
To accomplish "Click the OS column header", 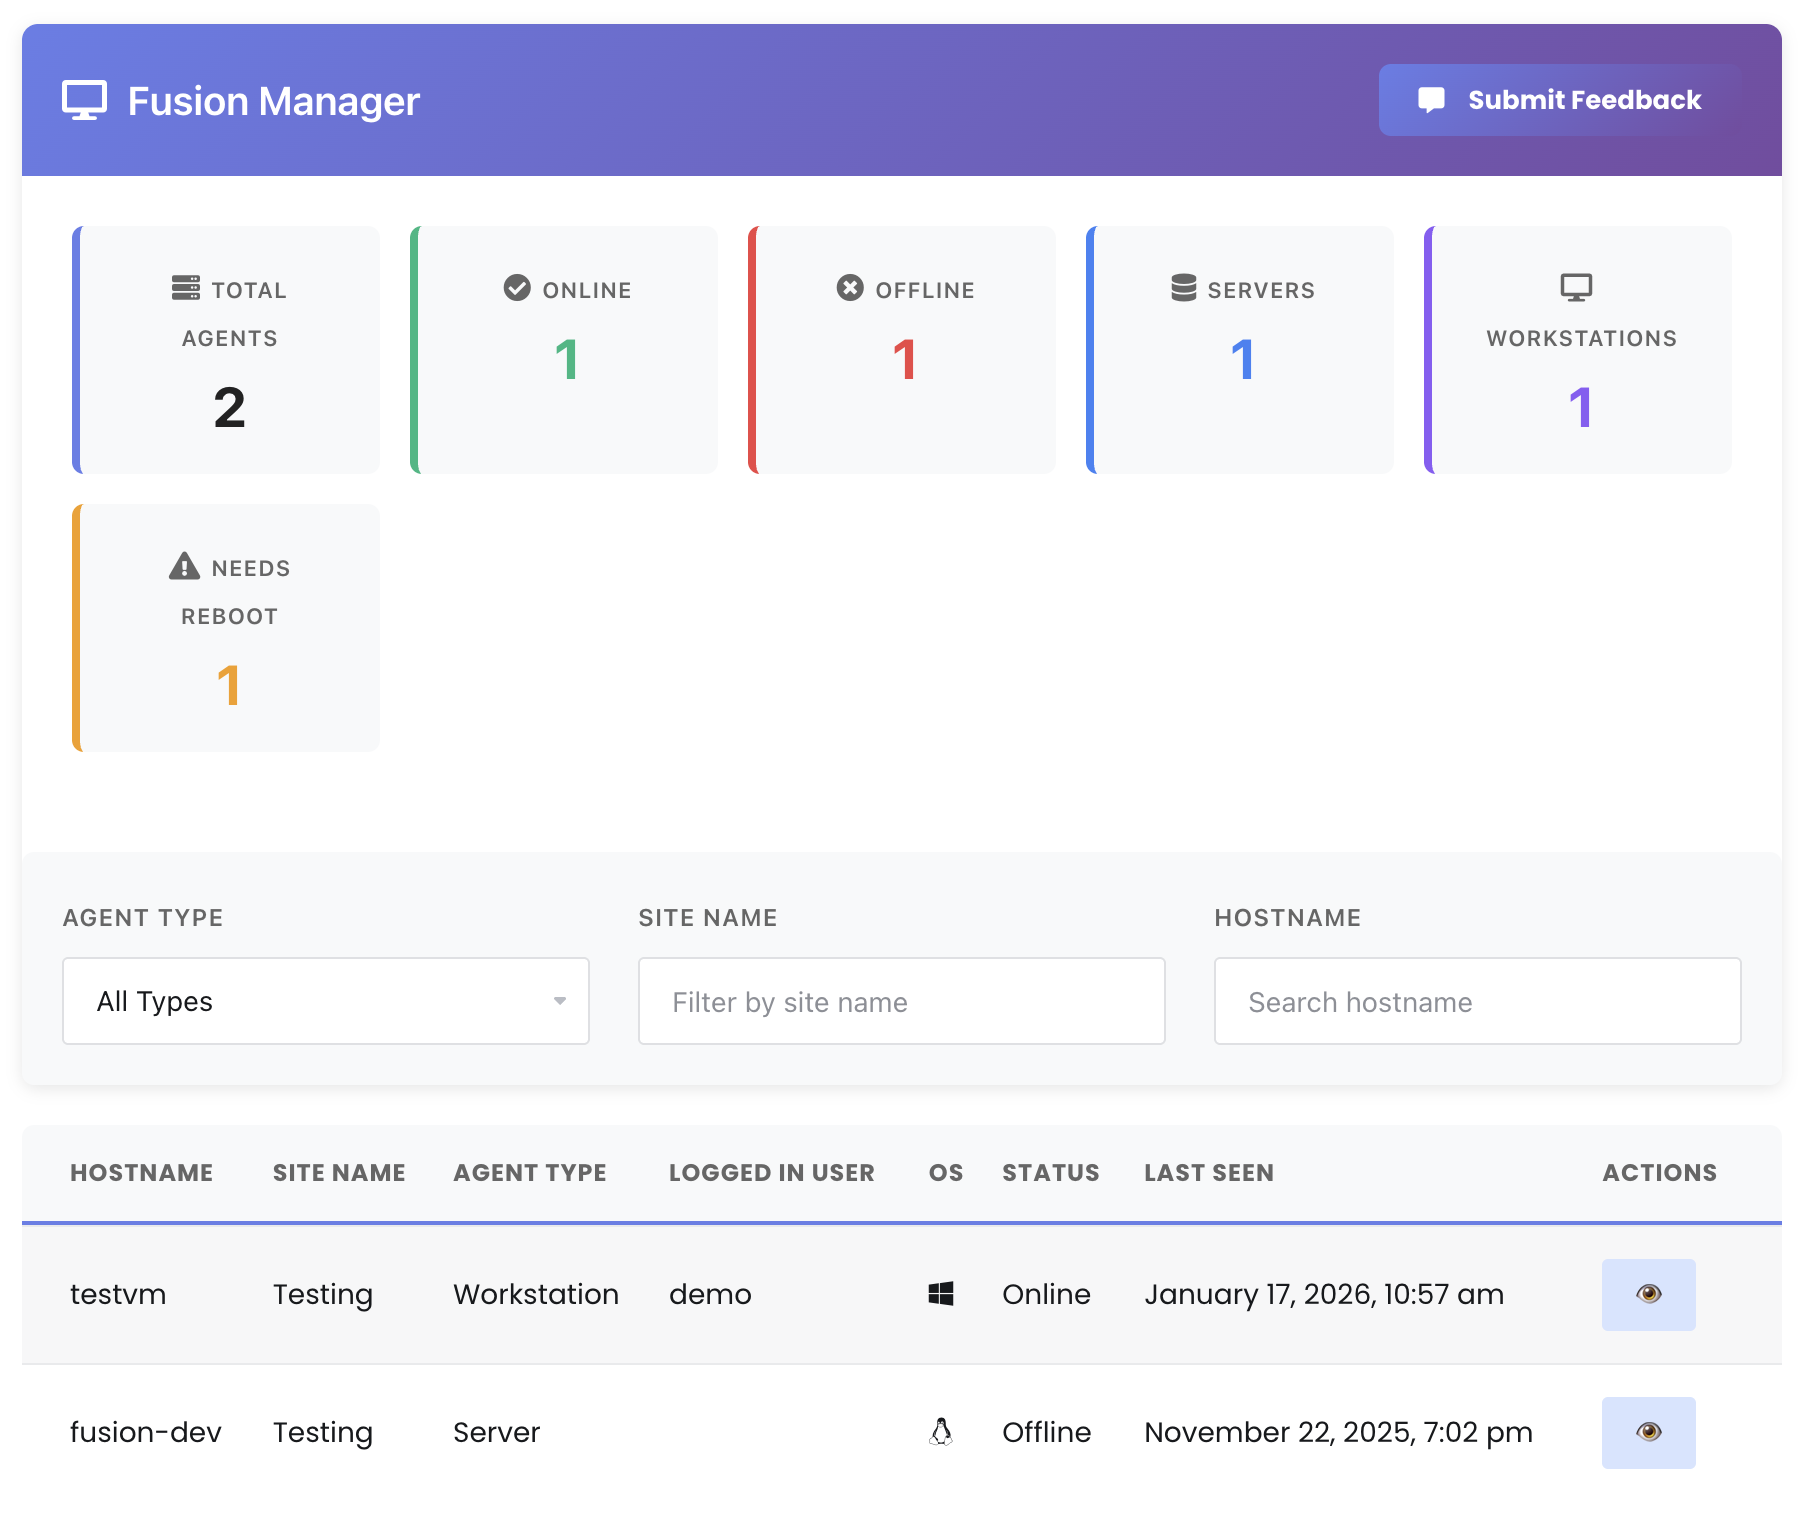I will click(x=946, y=1173).
